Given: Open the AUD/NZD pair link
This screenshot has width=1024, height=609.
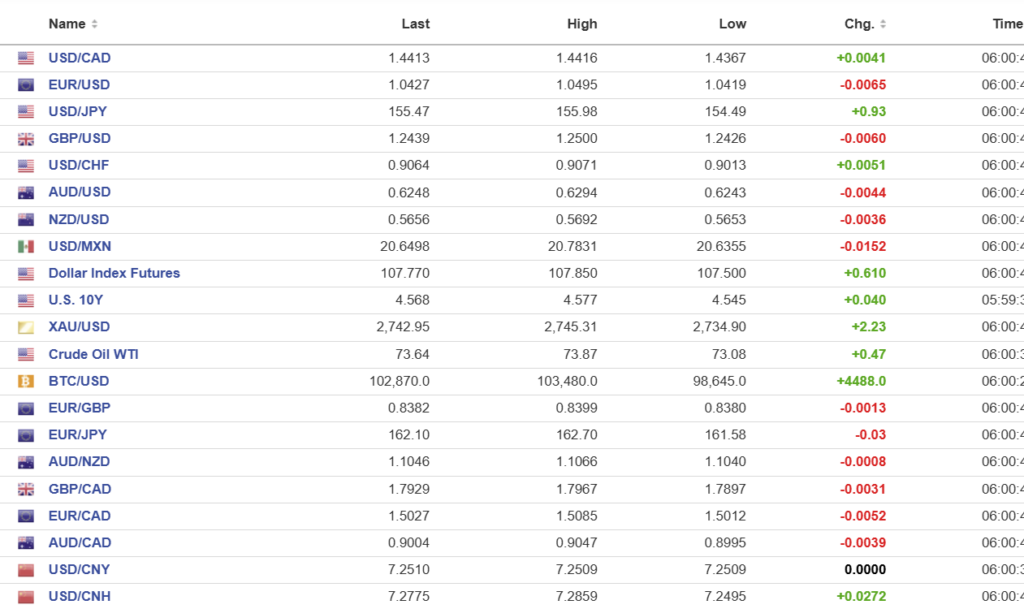Looking at the screenshot, I should click(79, 462).
